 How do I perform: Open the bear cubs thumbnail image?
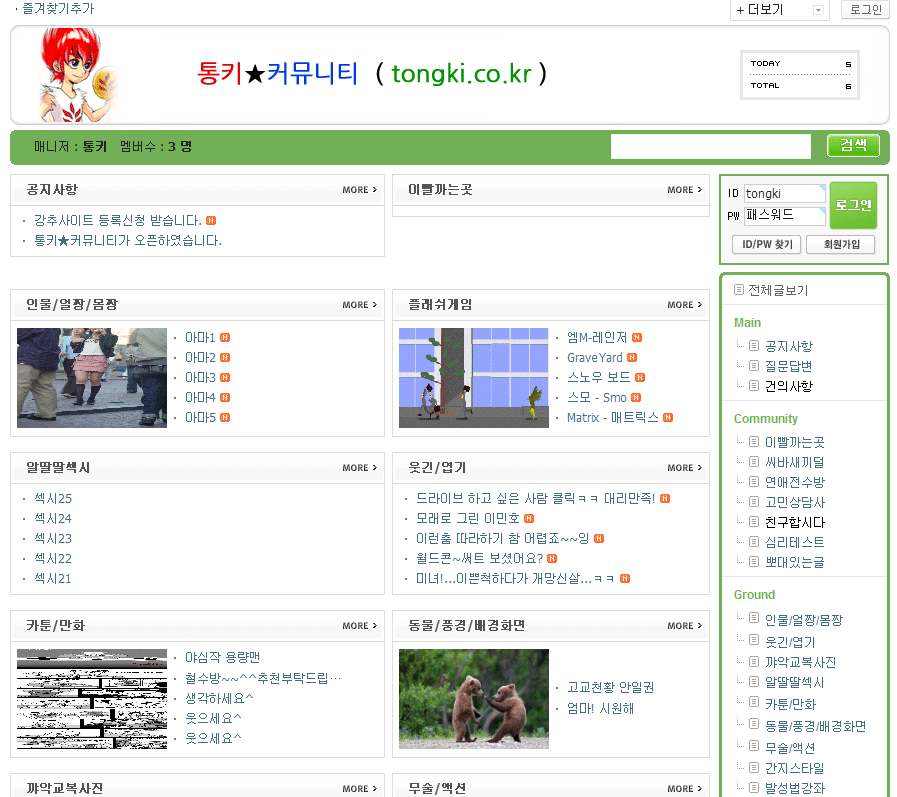[473, 699]
